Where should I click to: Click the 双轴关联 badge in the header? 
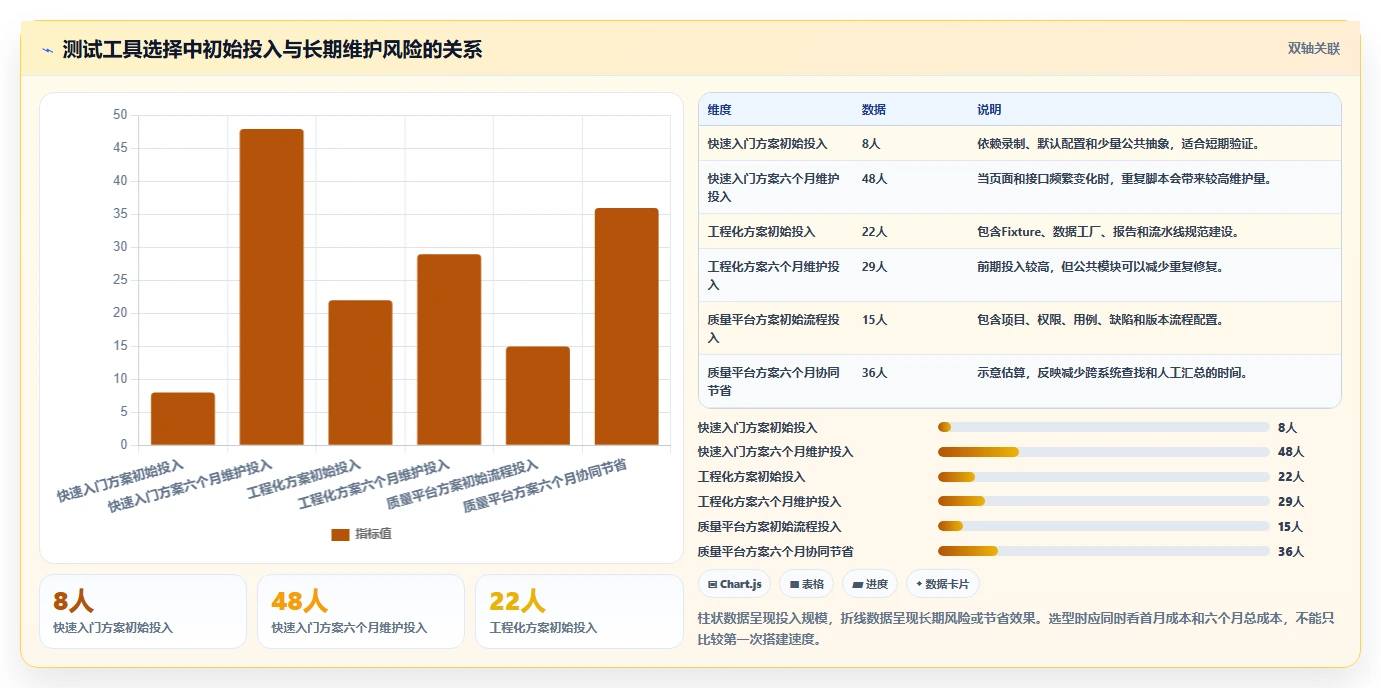tap(1313, 49)
